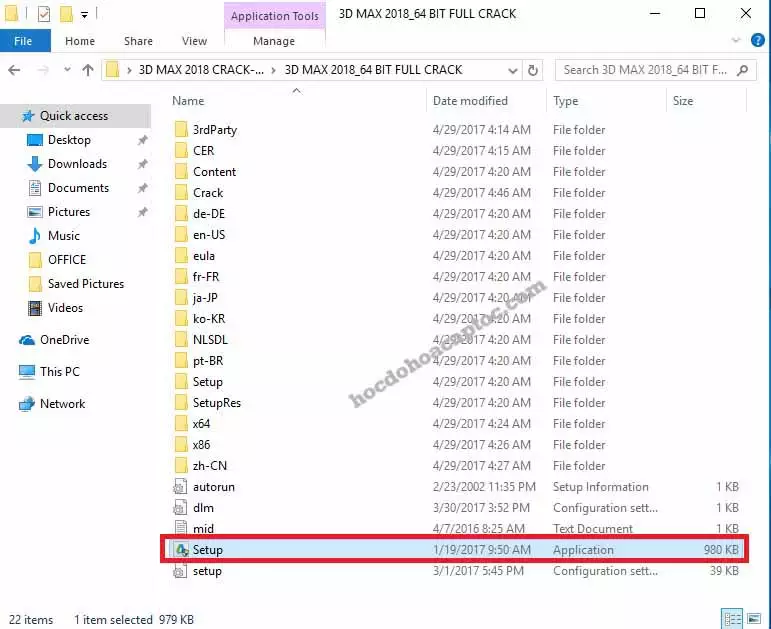Switch to Large icons view layout
The width and height of the screenshot is (771, 629).
754,619
